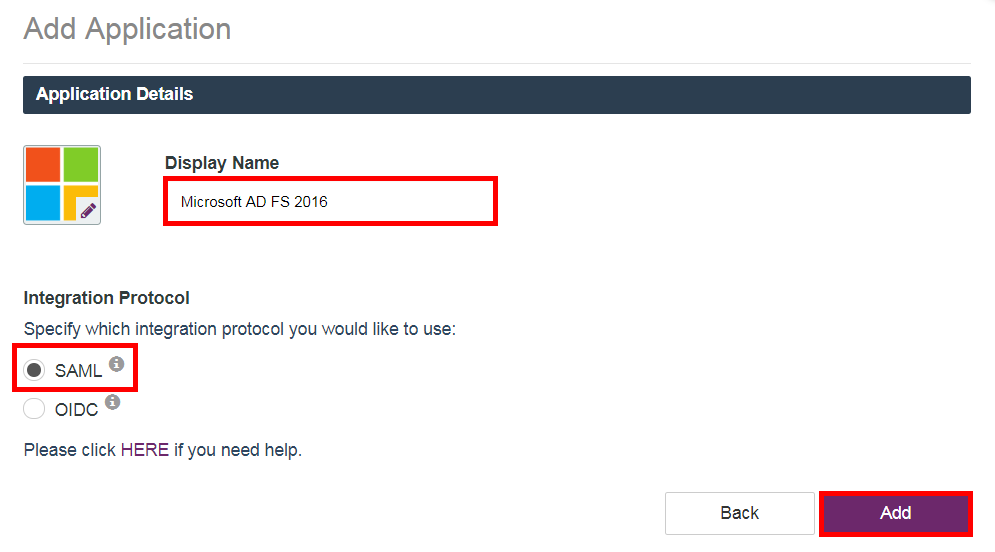The image size is (995, 552).
Task: Click the info icon beside SAML
Action: [x=116, y=364]
